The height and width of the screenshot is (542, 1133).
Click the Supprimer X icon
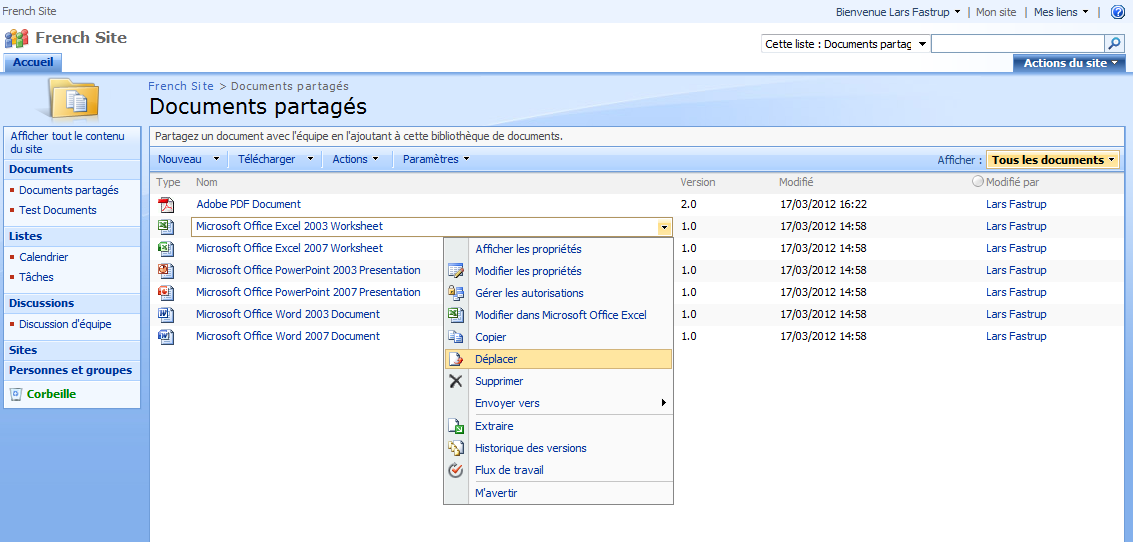(x=455, y=381)
